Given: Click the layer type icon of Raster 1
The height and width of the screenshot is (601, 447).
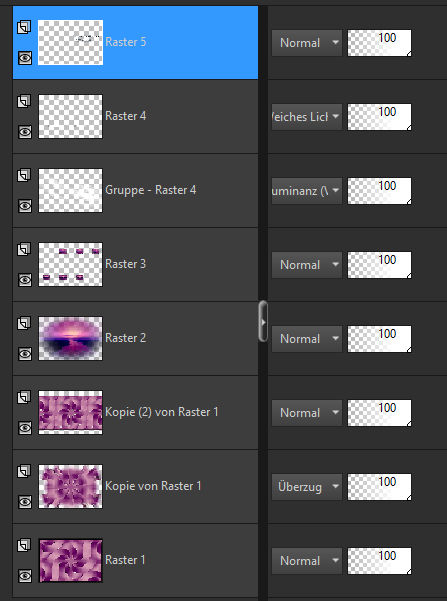Looking at the screenshot, I should coord(24,545).
